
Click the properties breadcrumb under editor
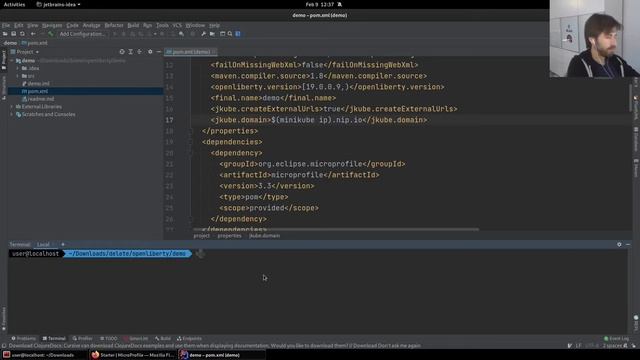(229, 236)
